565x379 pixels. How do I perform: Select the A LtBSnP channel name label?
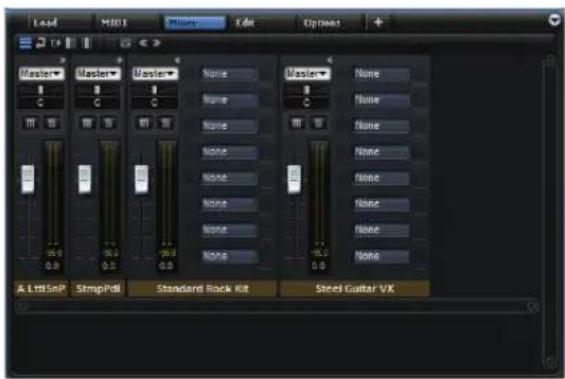pyautogui.click(x=41, y=289)
